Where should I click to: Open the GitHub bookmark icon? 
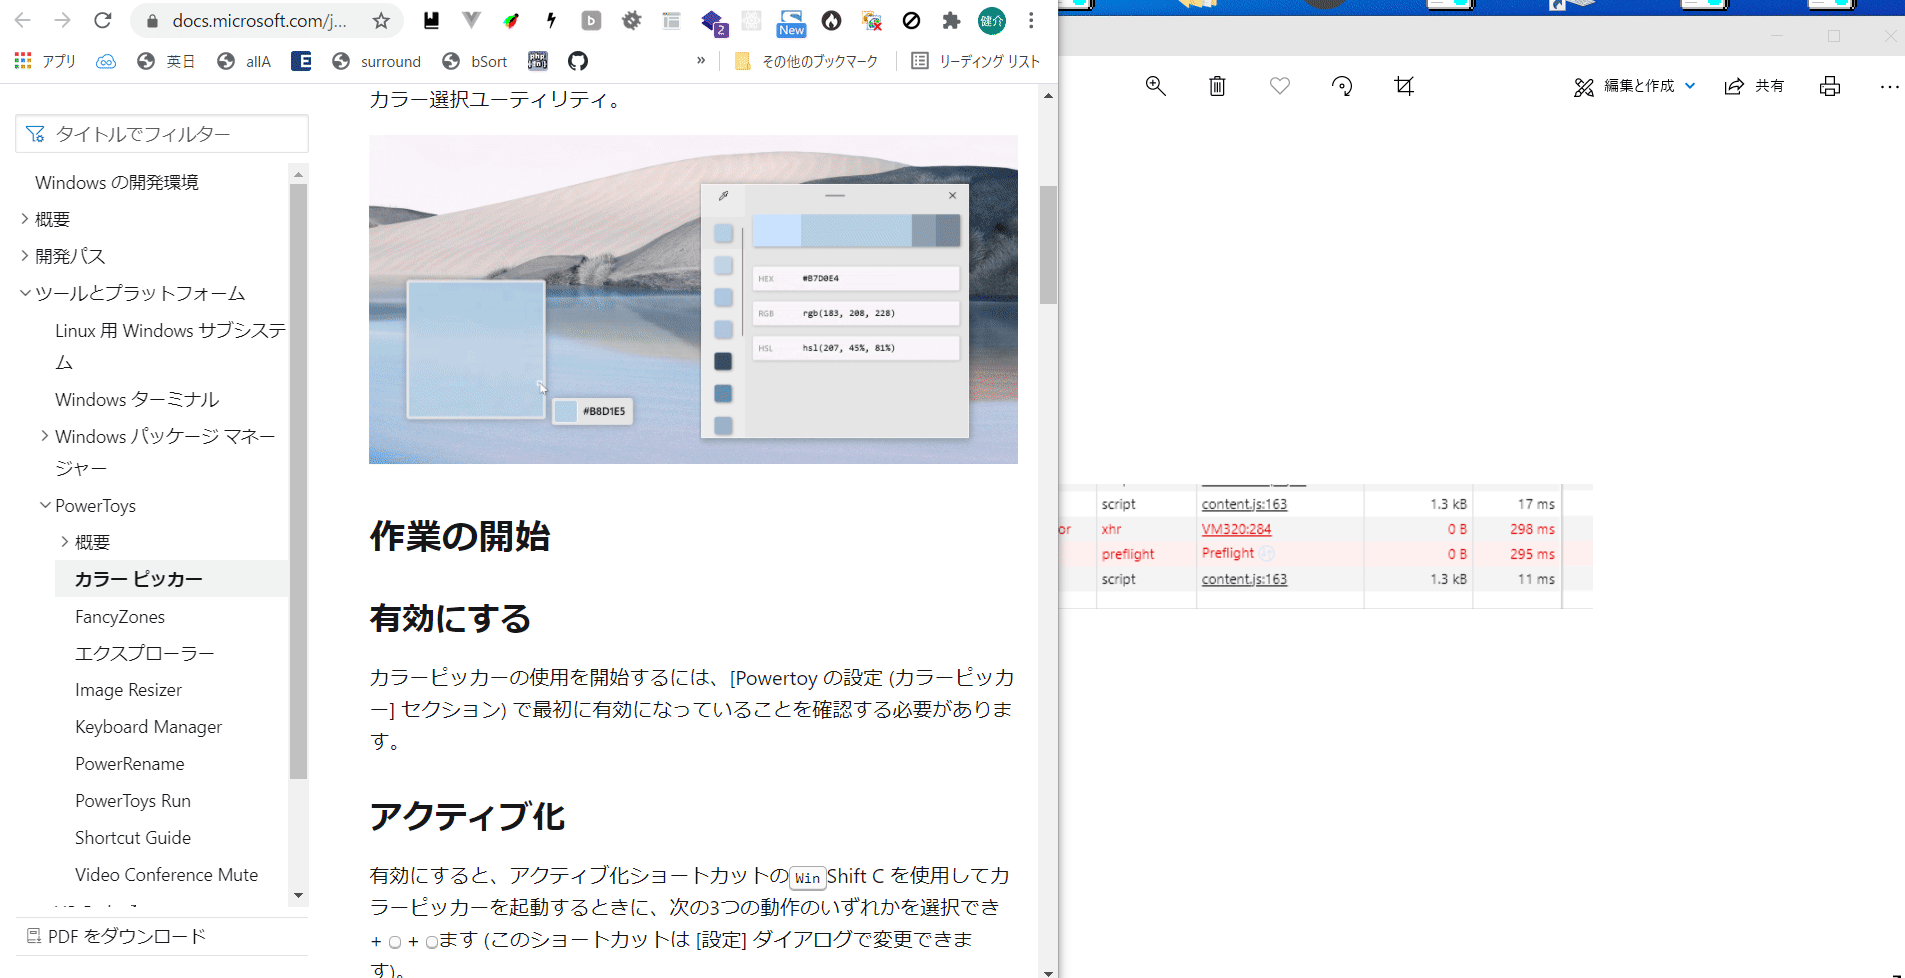coord(578,61)
